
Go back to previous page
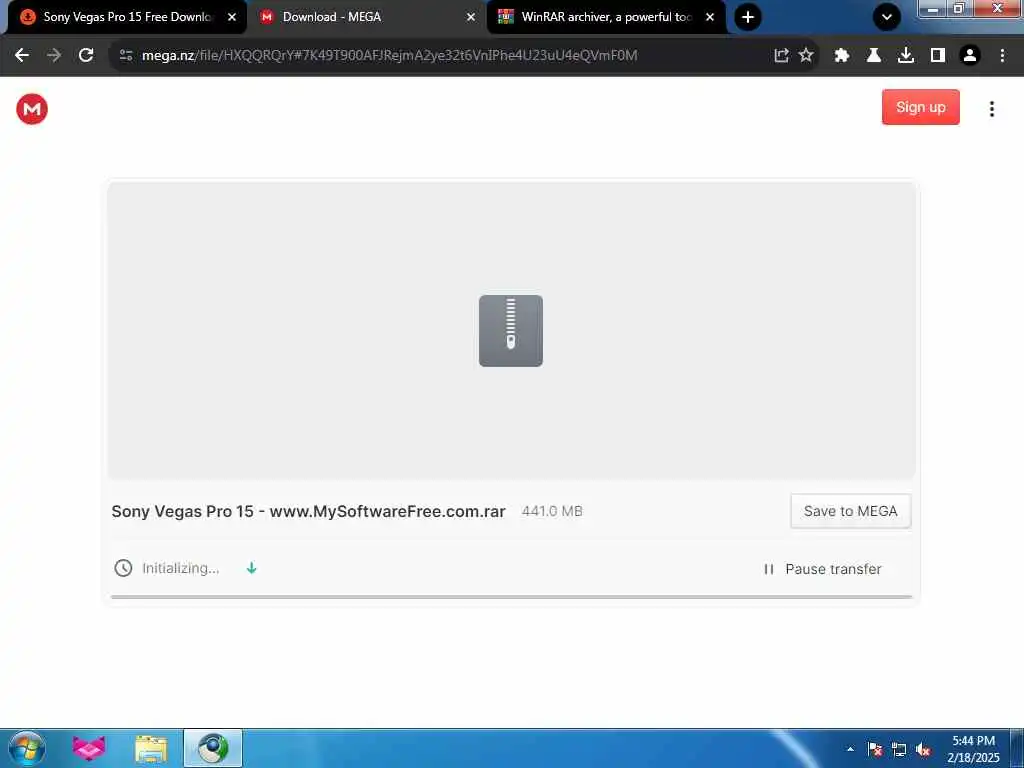[x=22, y=55]
